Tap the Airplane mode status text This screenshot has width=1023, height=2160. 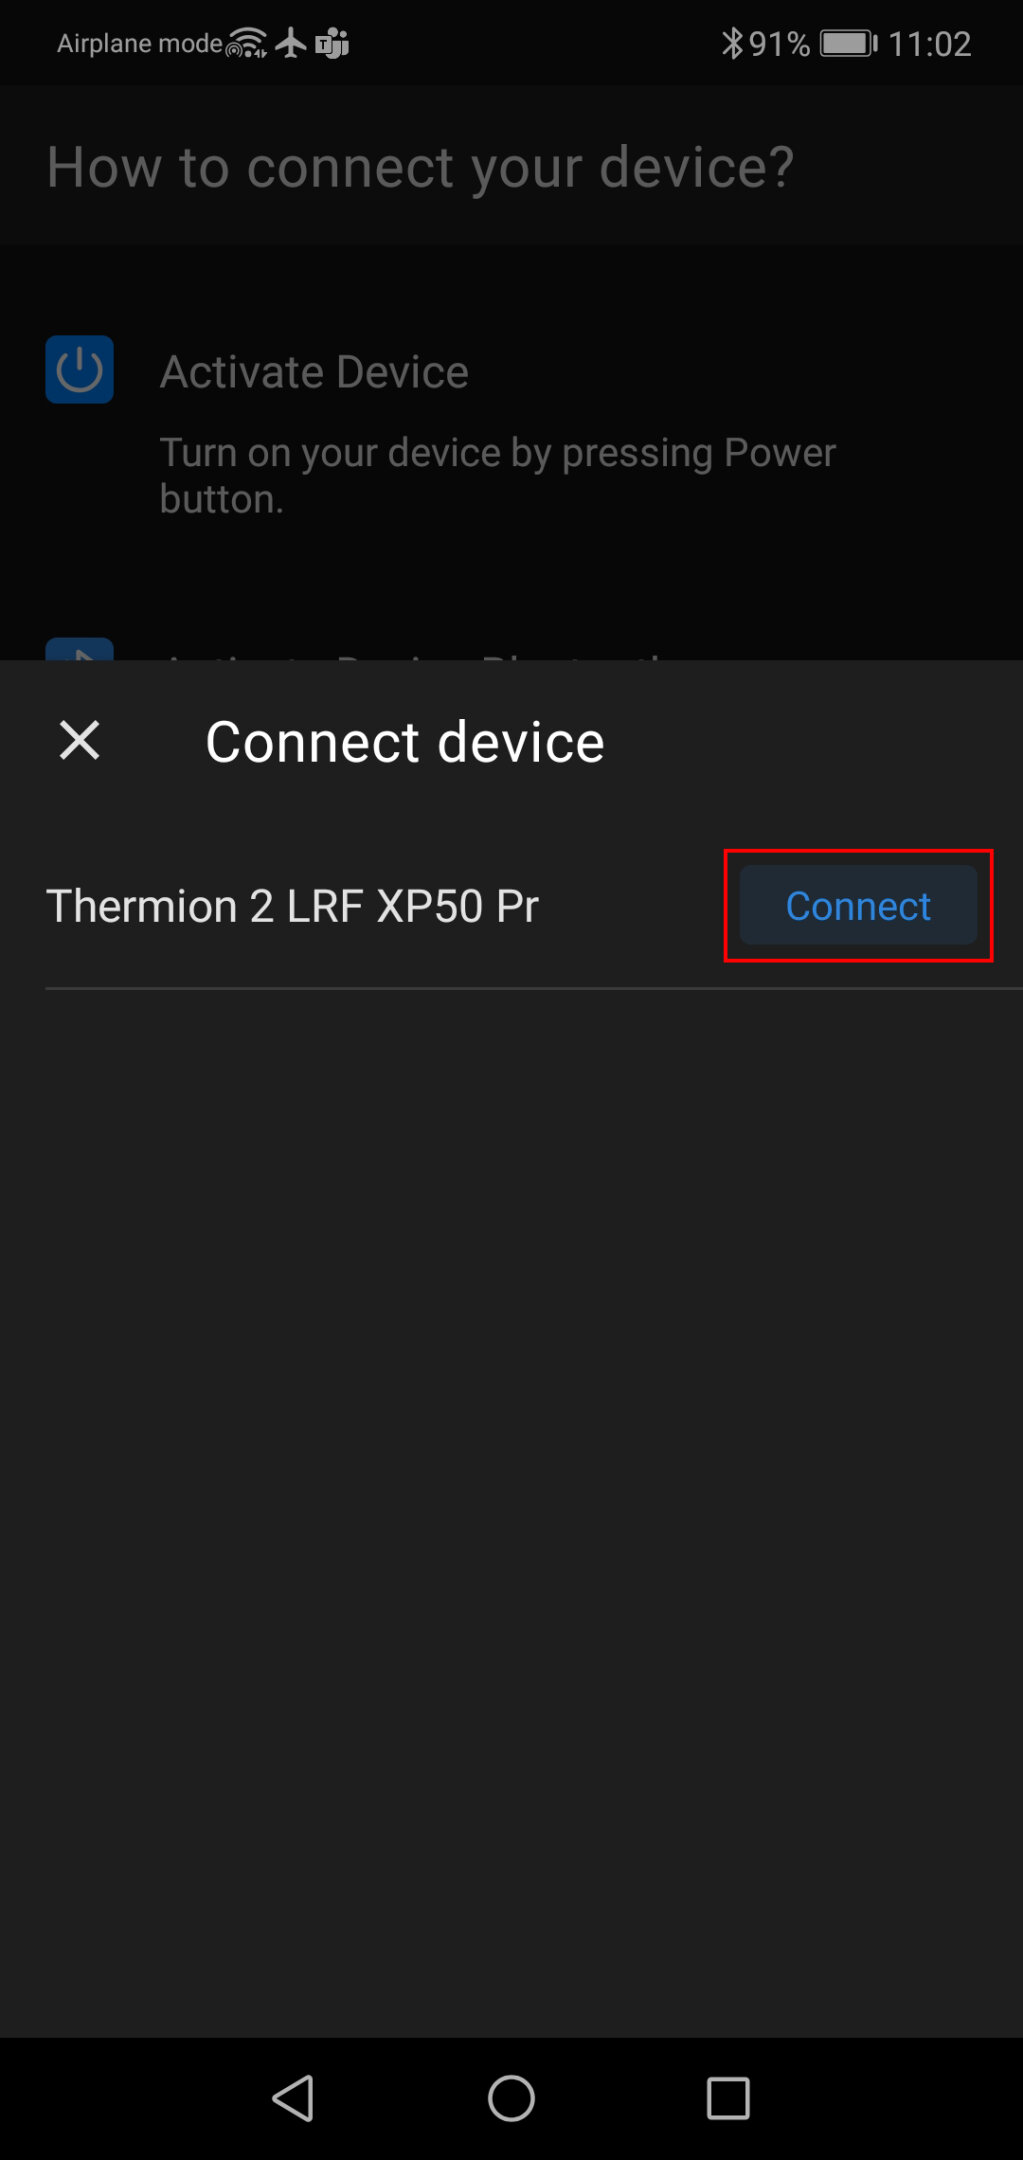click(x=140, y=43)
